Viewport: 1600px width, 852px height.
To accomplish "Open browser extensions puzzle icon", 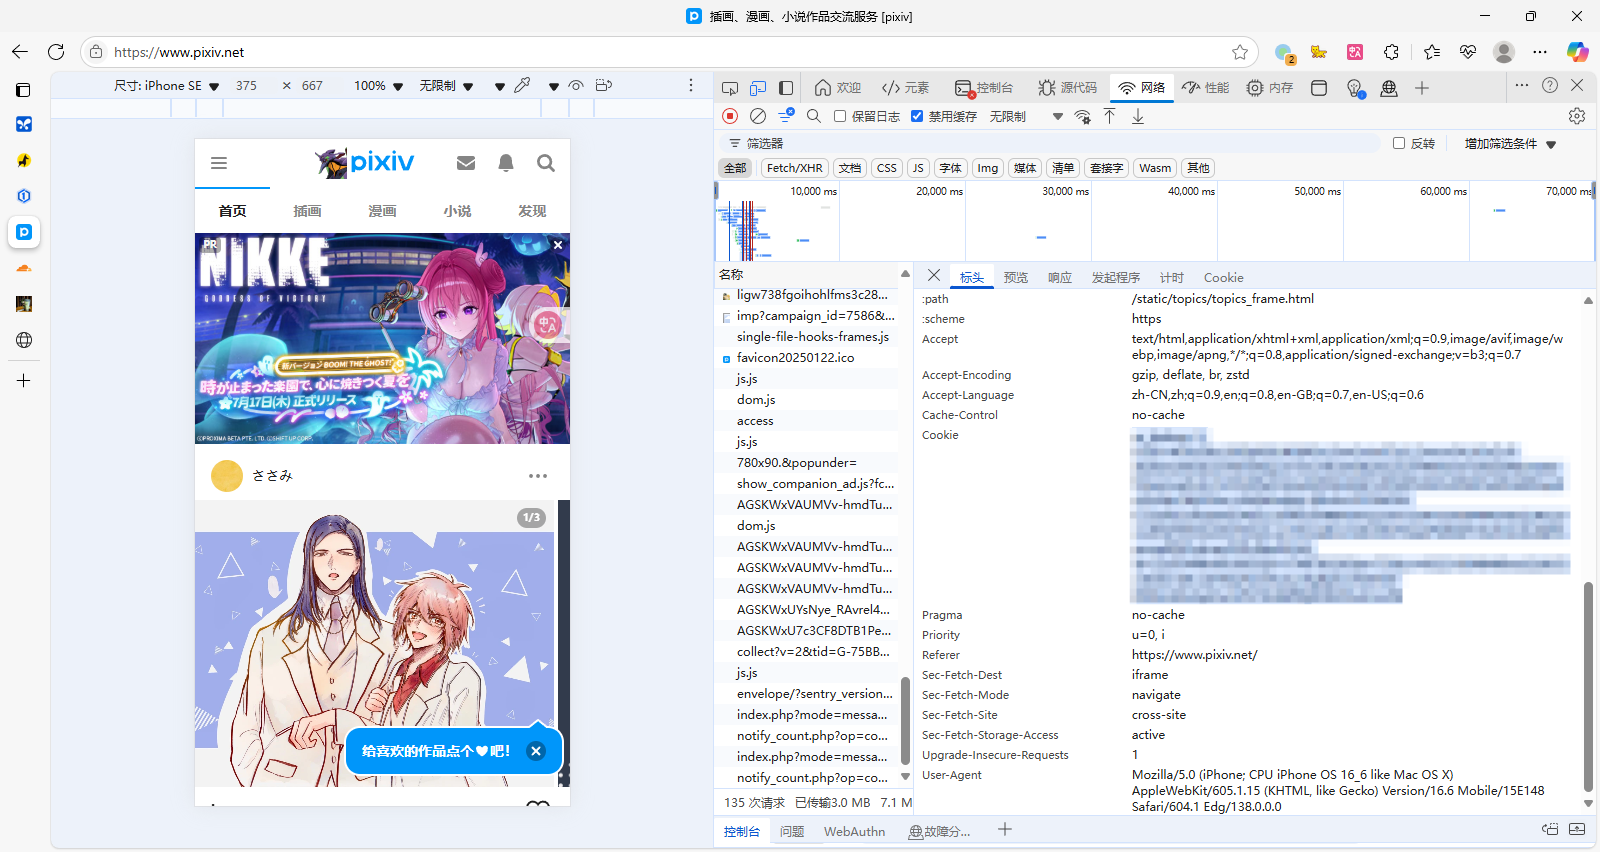I will [1391, 52].
